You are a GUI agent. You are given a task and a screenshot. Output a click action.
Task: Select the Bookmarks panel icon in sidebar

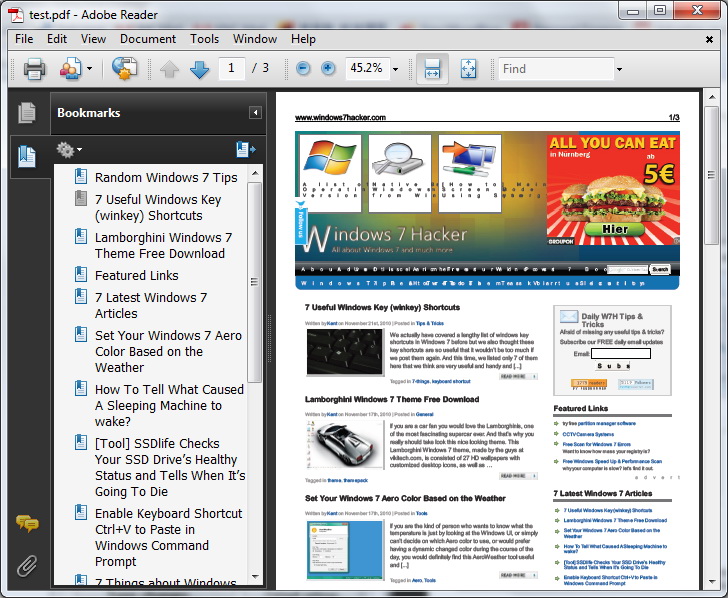26,156
